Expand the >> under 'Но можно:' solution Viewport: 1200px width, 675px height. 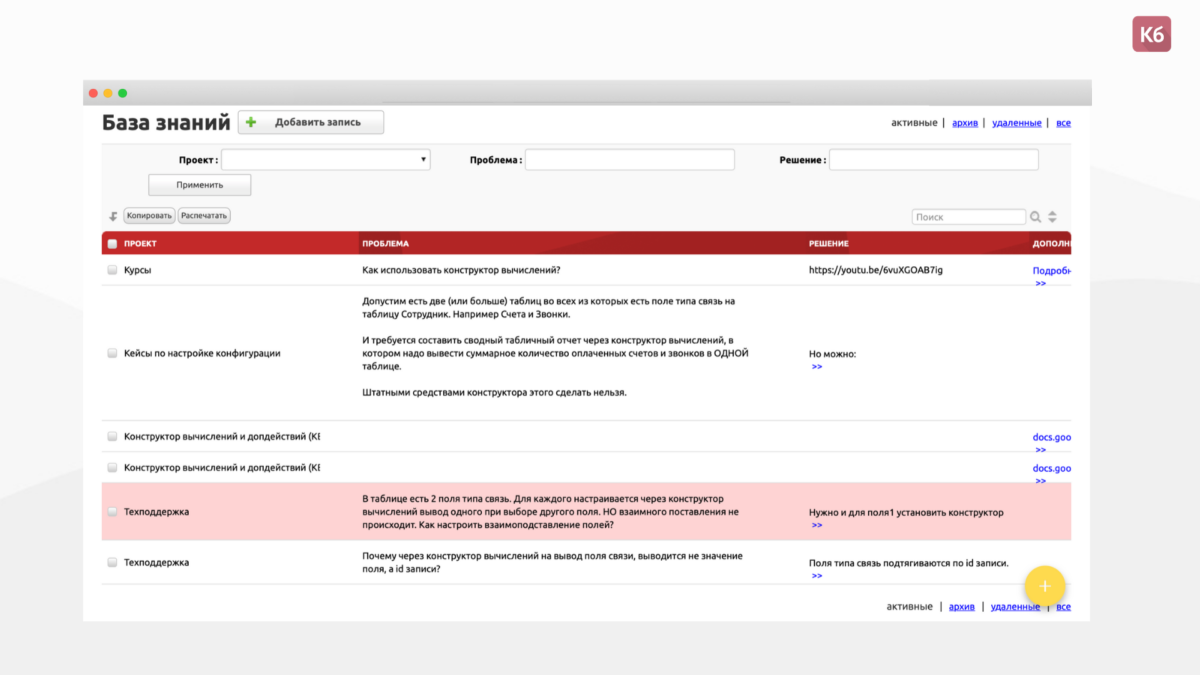click(817, 366)
